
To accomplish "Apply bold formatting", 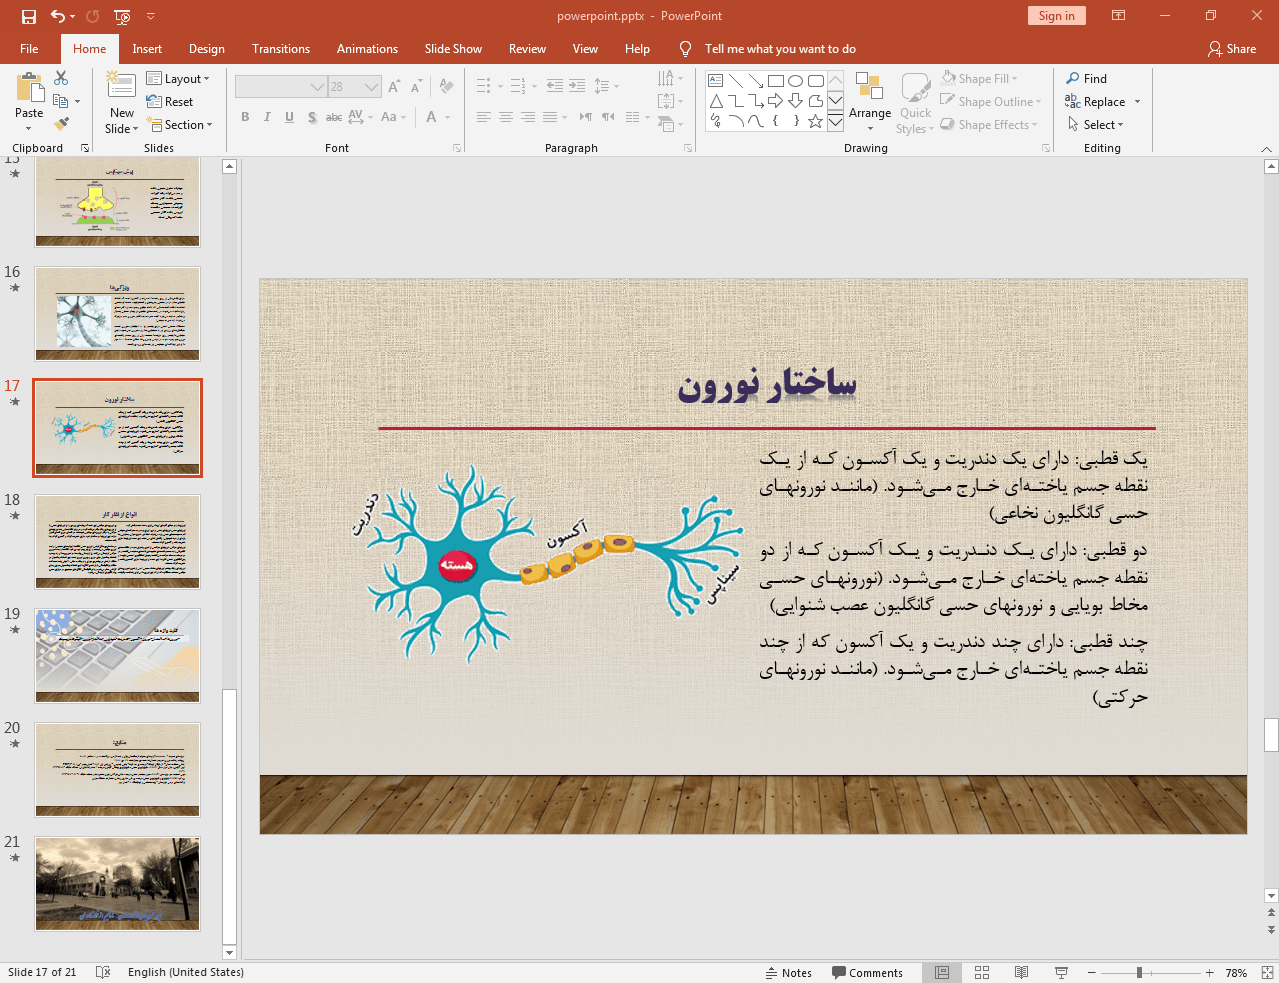I will coord(244,117).
